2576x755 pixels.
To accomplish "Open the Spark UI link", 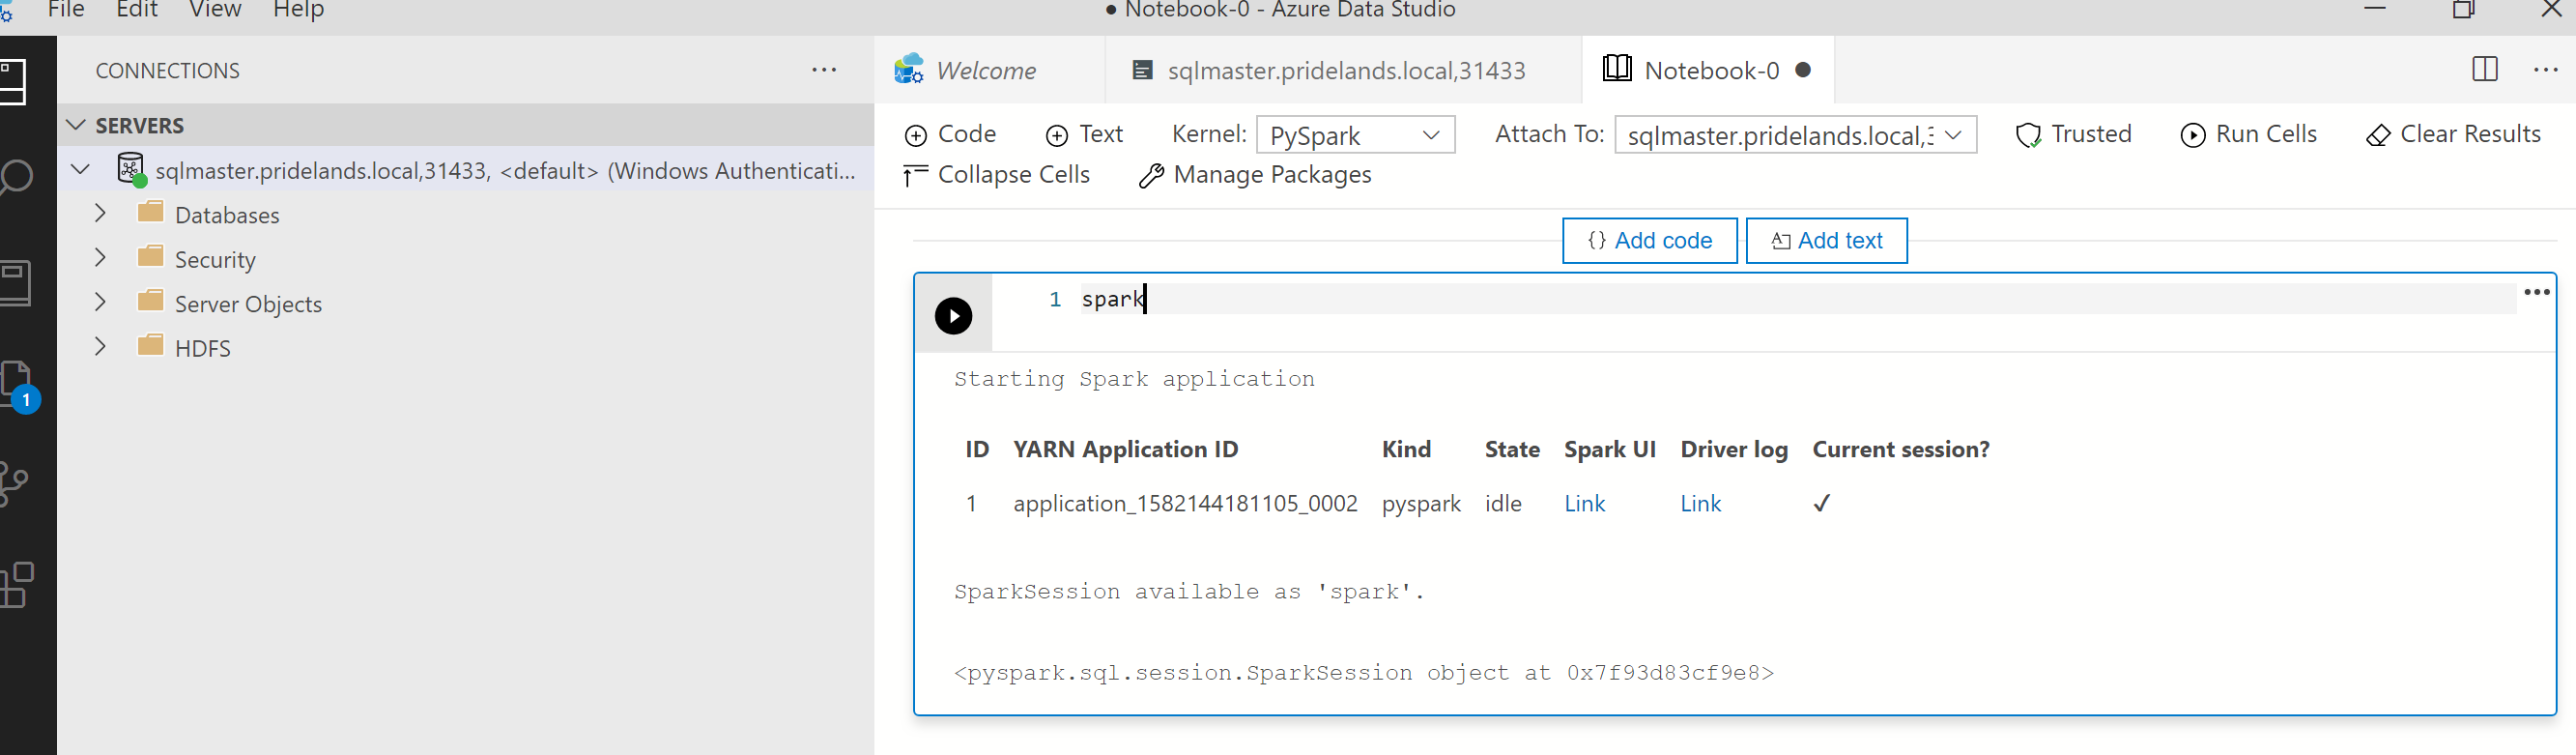I will point(1584,504).
